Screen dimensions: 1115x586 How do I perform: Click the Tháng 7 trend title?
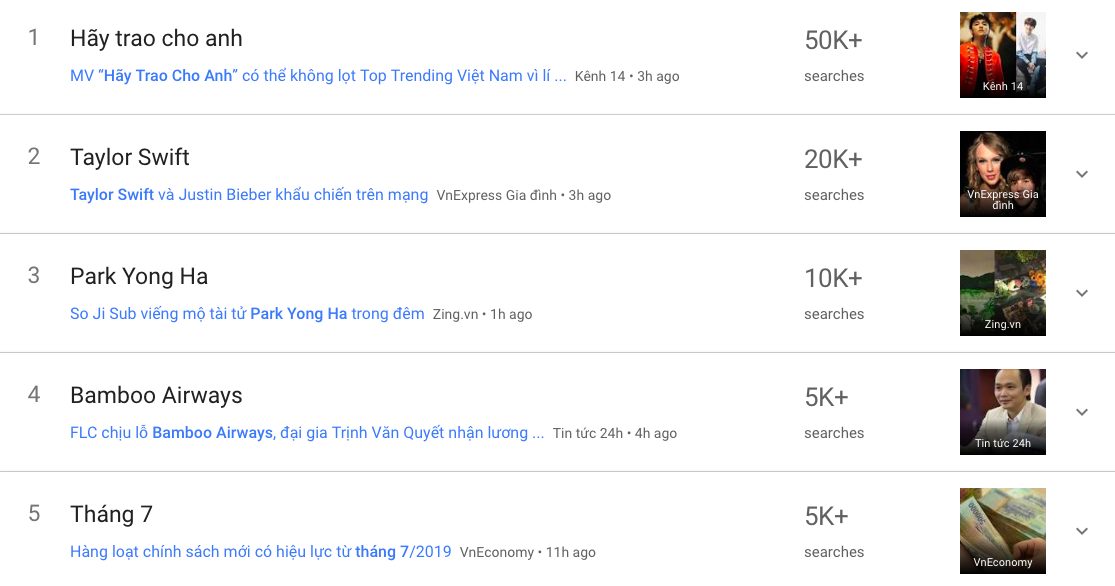111,515
